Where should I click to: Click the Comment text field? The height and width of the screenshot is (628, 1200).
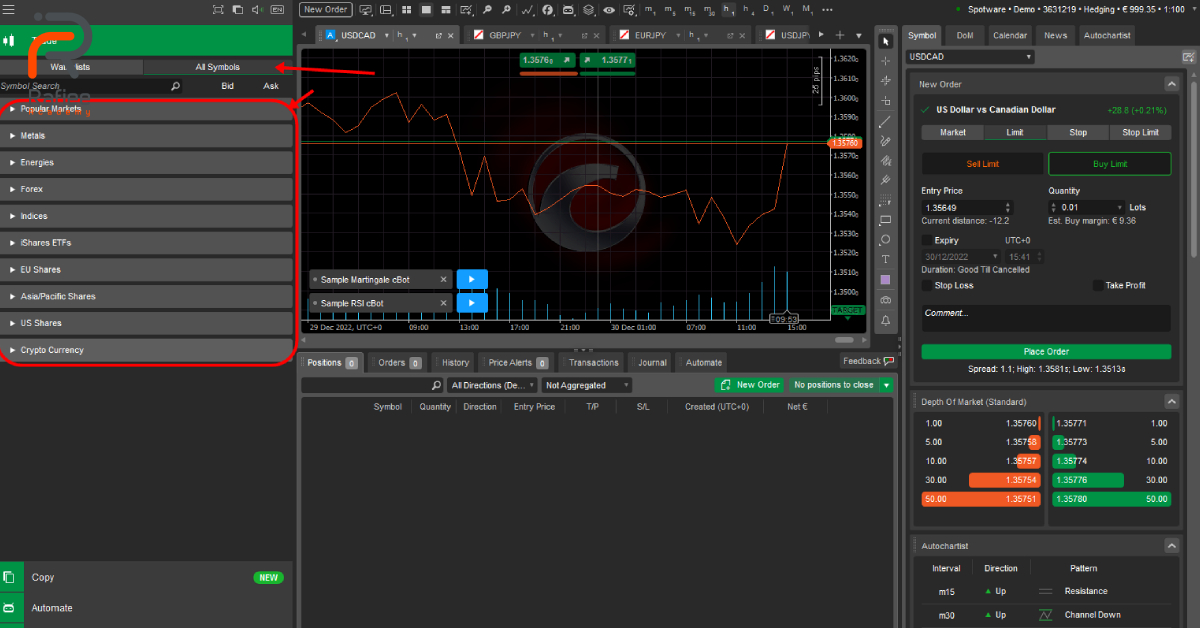click(x=1046, y=318)
